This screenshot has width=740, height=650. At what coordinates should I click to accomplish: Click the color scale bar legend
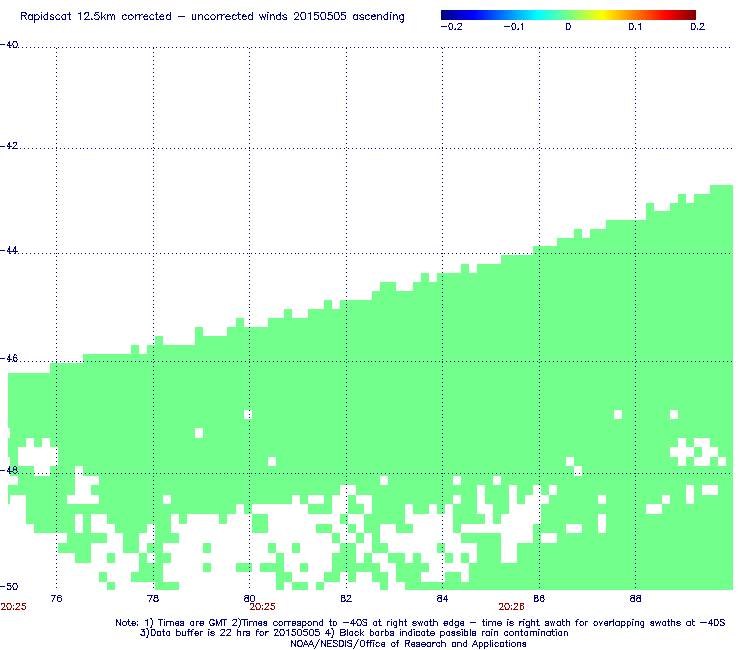coord(568,15)
